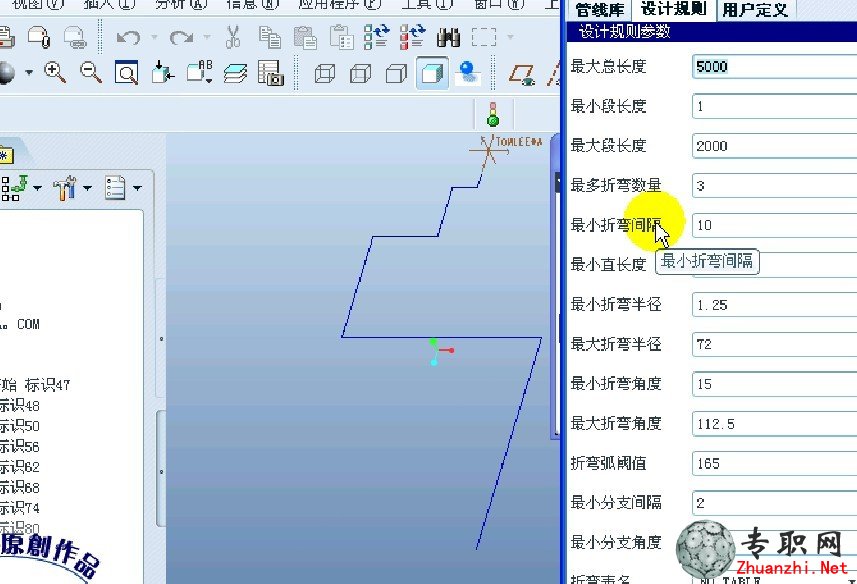The height and width of the screenshot is (584, 857).
Task: Click the 最小折弯角度 field showing 15
Action: click(774, 384)
